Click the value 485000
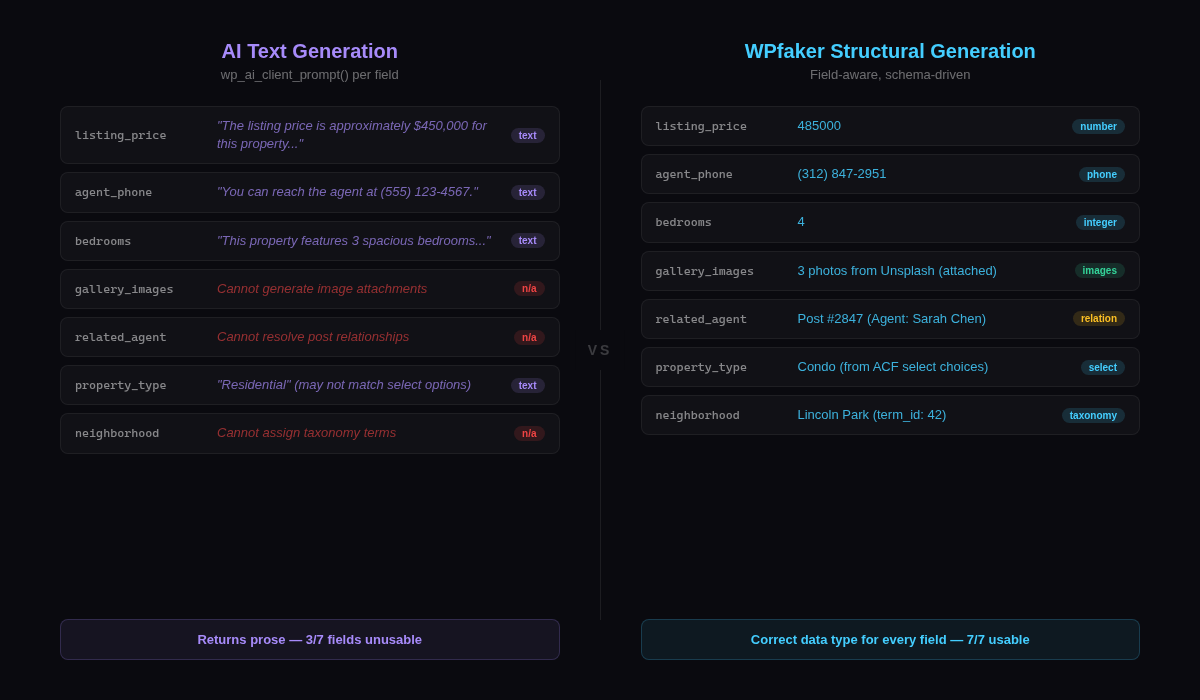This screenshot has width=1200, height=700. (819, 126)
